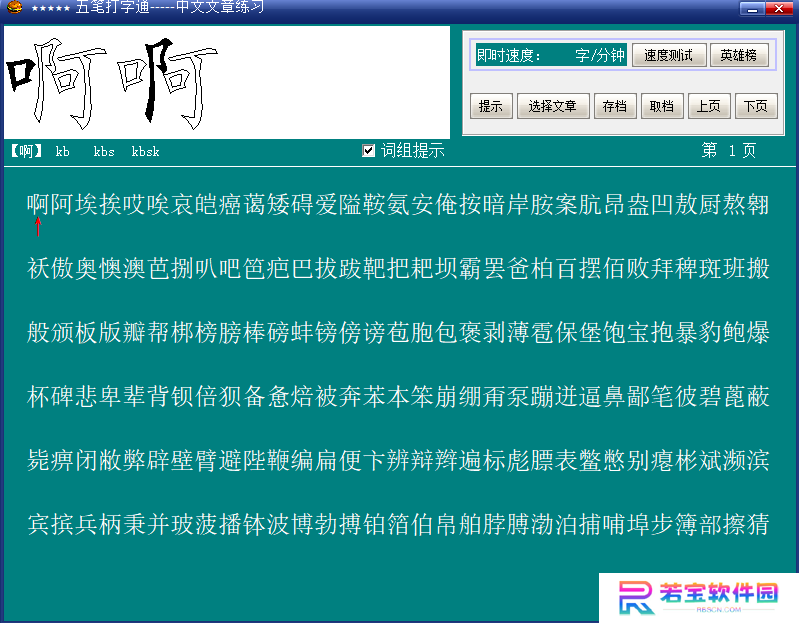
Task: Click the first large 啊 stroke display
Action: tap(57, 83)
